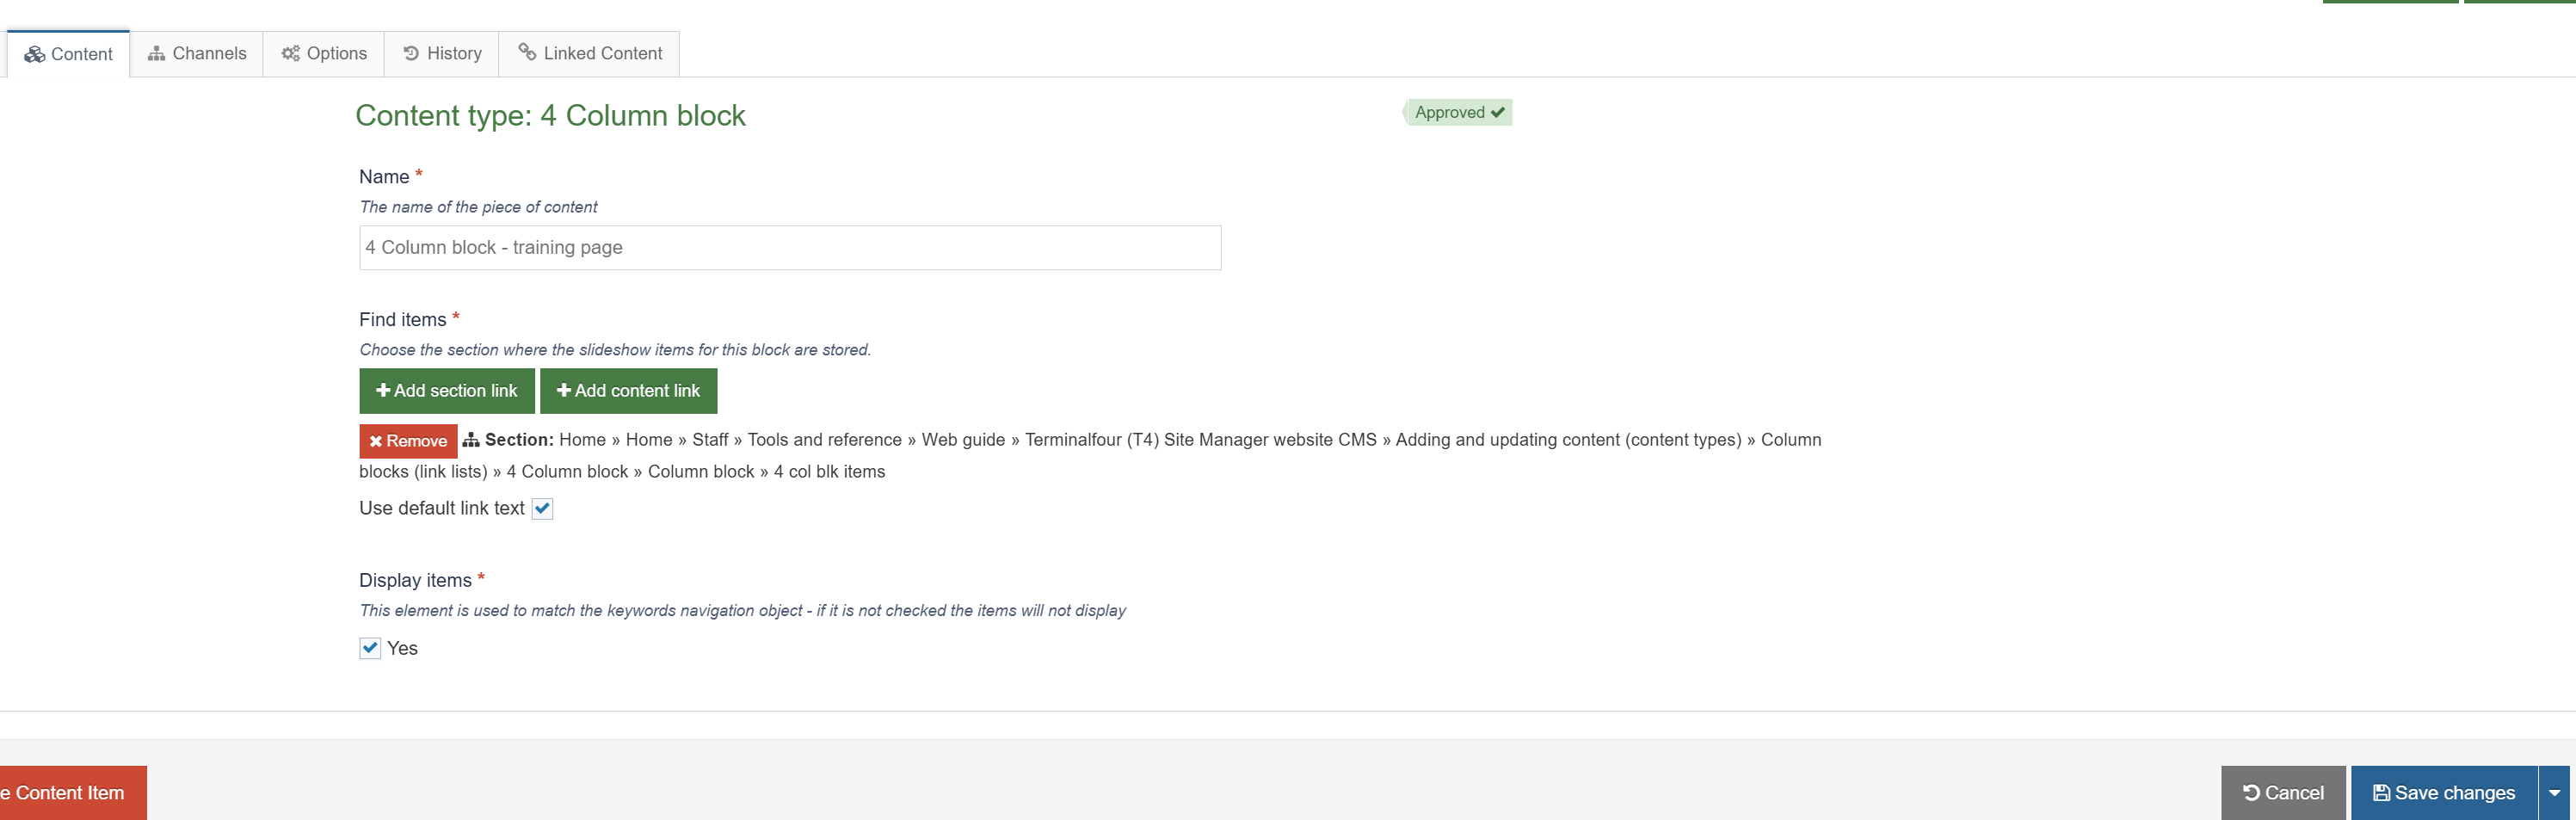The image size is (2576, 820).
Task: Uncheck the Use default link text checkbox
Action: (x=542, y=509)
